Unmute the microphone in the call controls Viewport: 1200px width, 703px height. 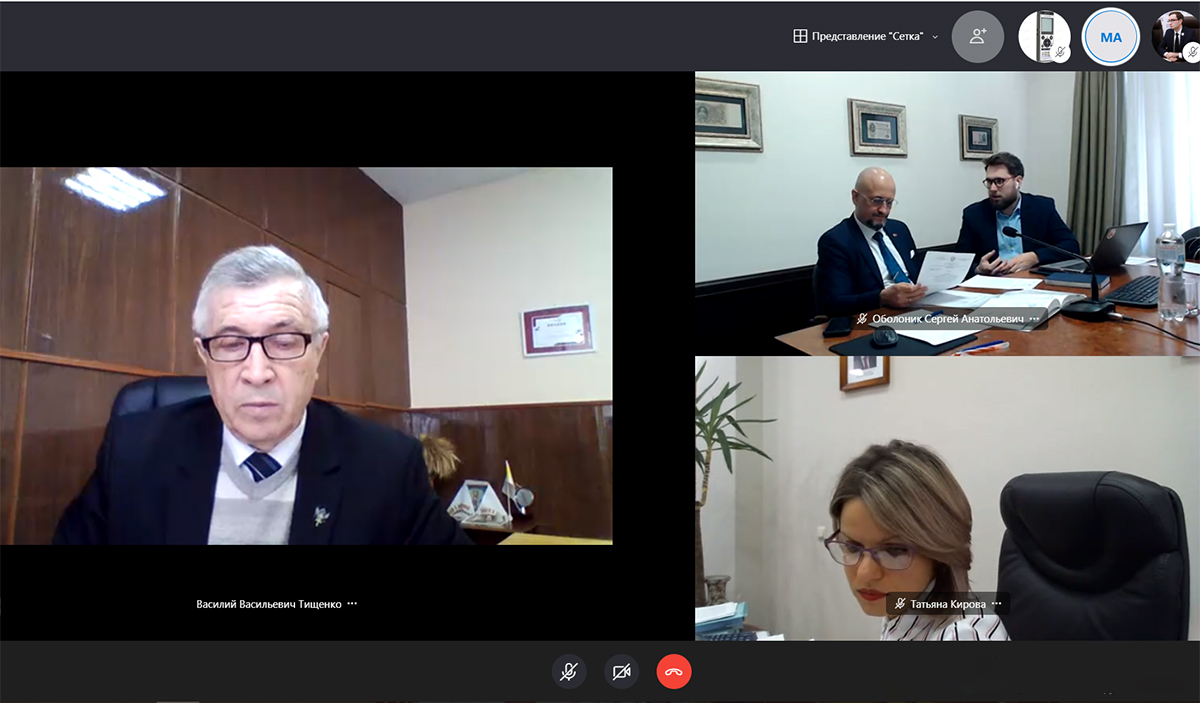pos(569,671)
